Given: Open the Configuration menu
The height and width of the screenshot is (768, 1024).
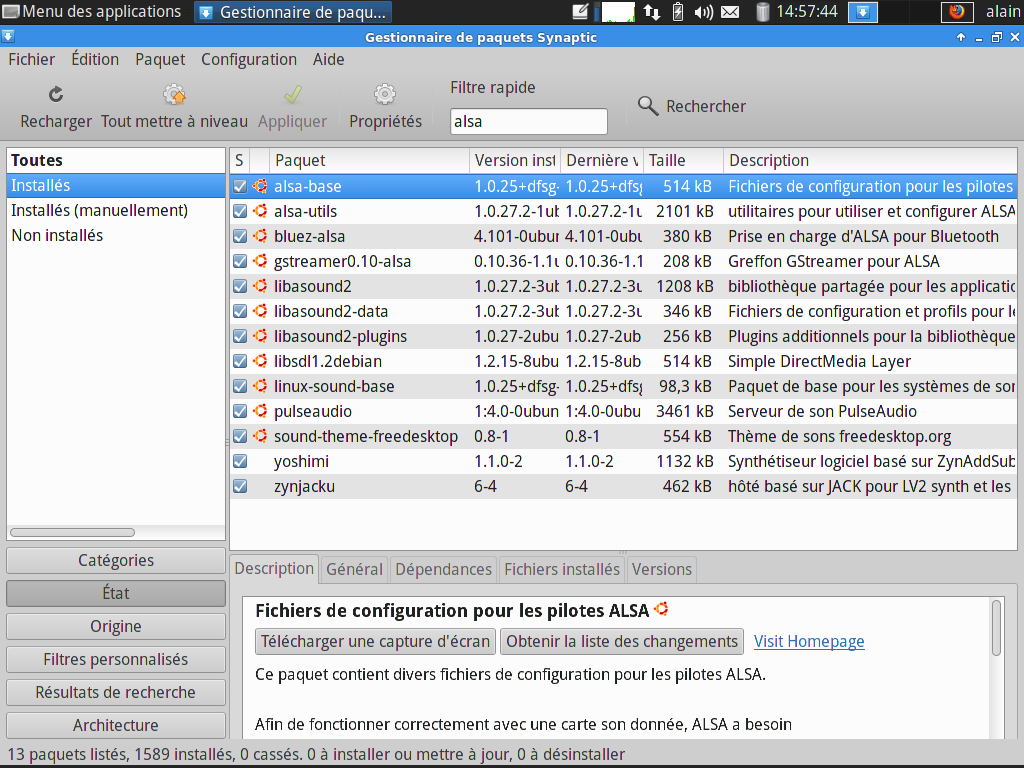Looking at the screenshot, I should 249,59.
